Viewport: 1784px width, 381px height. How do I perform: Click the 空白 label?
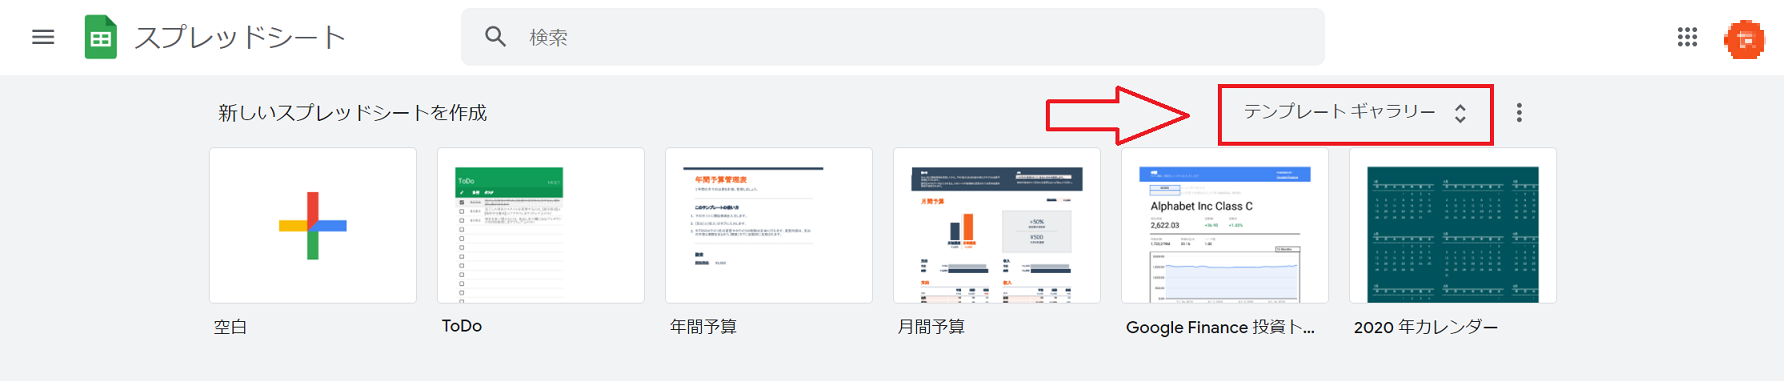pos(230,327)
